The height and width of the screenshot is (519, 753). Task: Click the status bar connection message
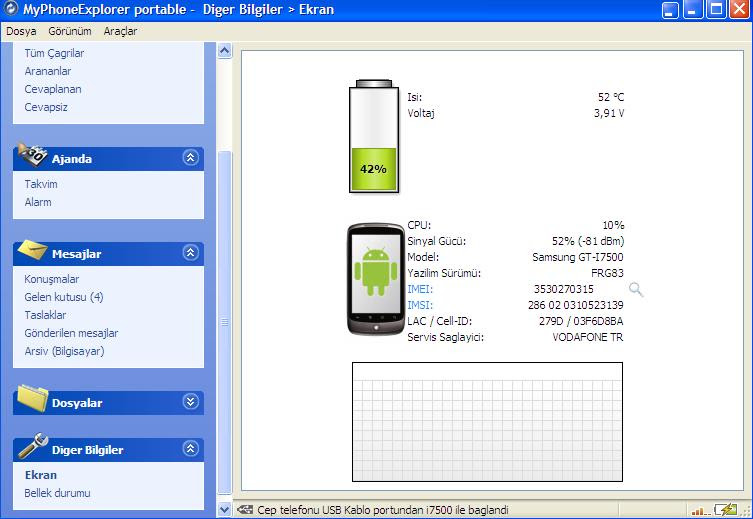(383, 510)
